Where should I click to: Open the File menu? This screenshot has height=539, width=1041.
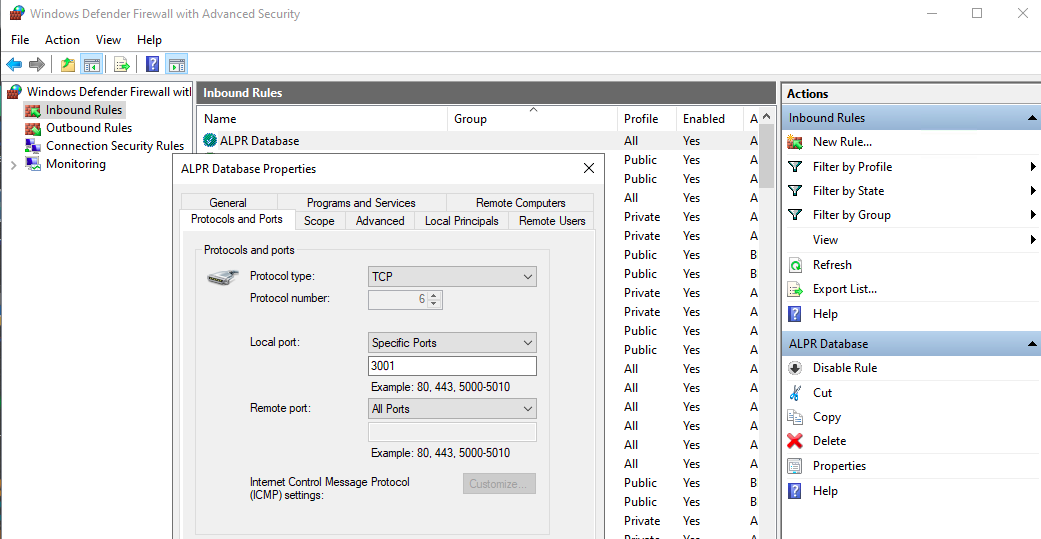[20, 40]
